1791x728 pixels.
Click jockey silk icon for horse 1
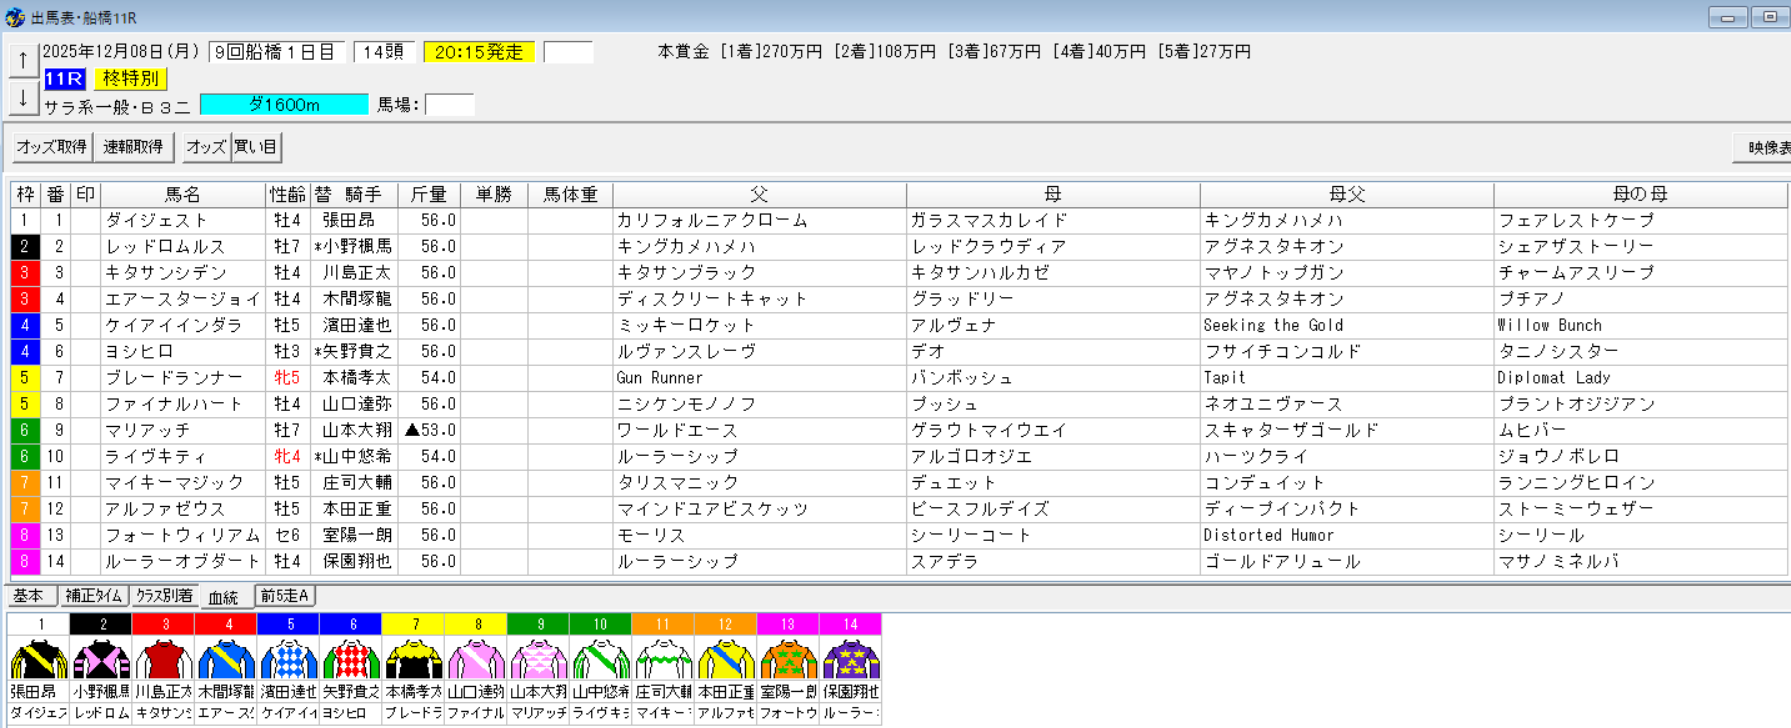pyautogui.click(x=39, y=660)
